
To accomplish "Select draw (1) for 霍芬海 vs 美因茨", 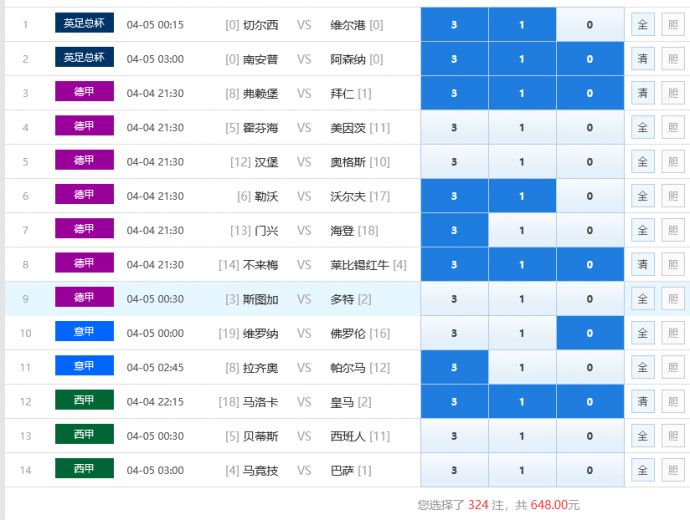I will (522, 128).
